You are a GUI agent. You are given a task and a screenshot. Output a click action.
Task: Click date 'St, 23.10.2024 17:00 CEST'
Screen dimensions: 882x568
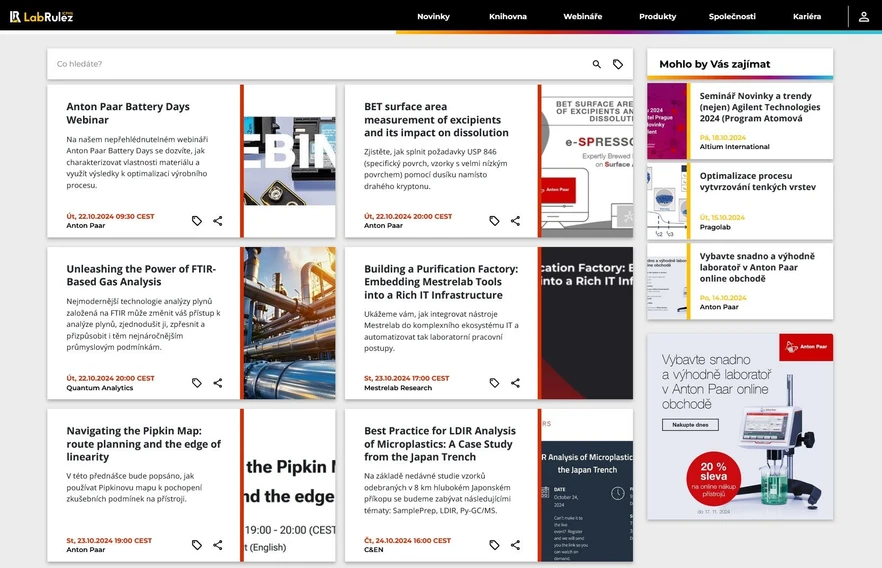pyautogui.click(x=407, y=378)
